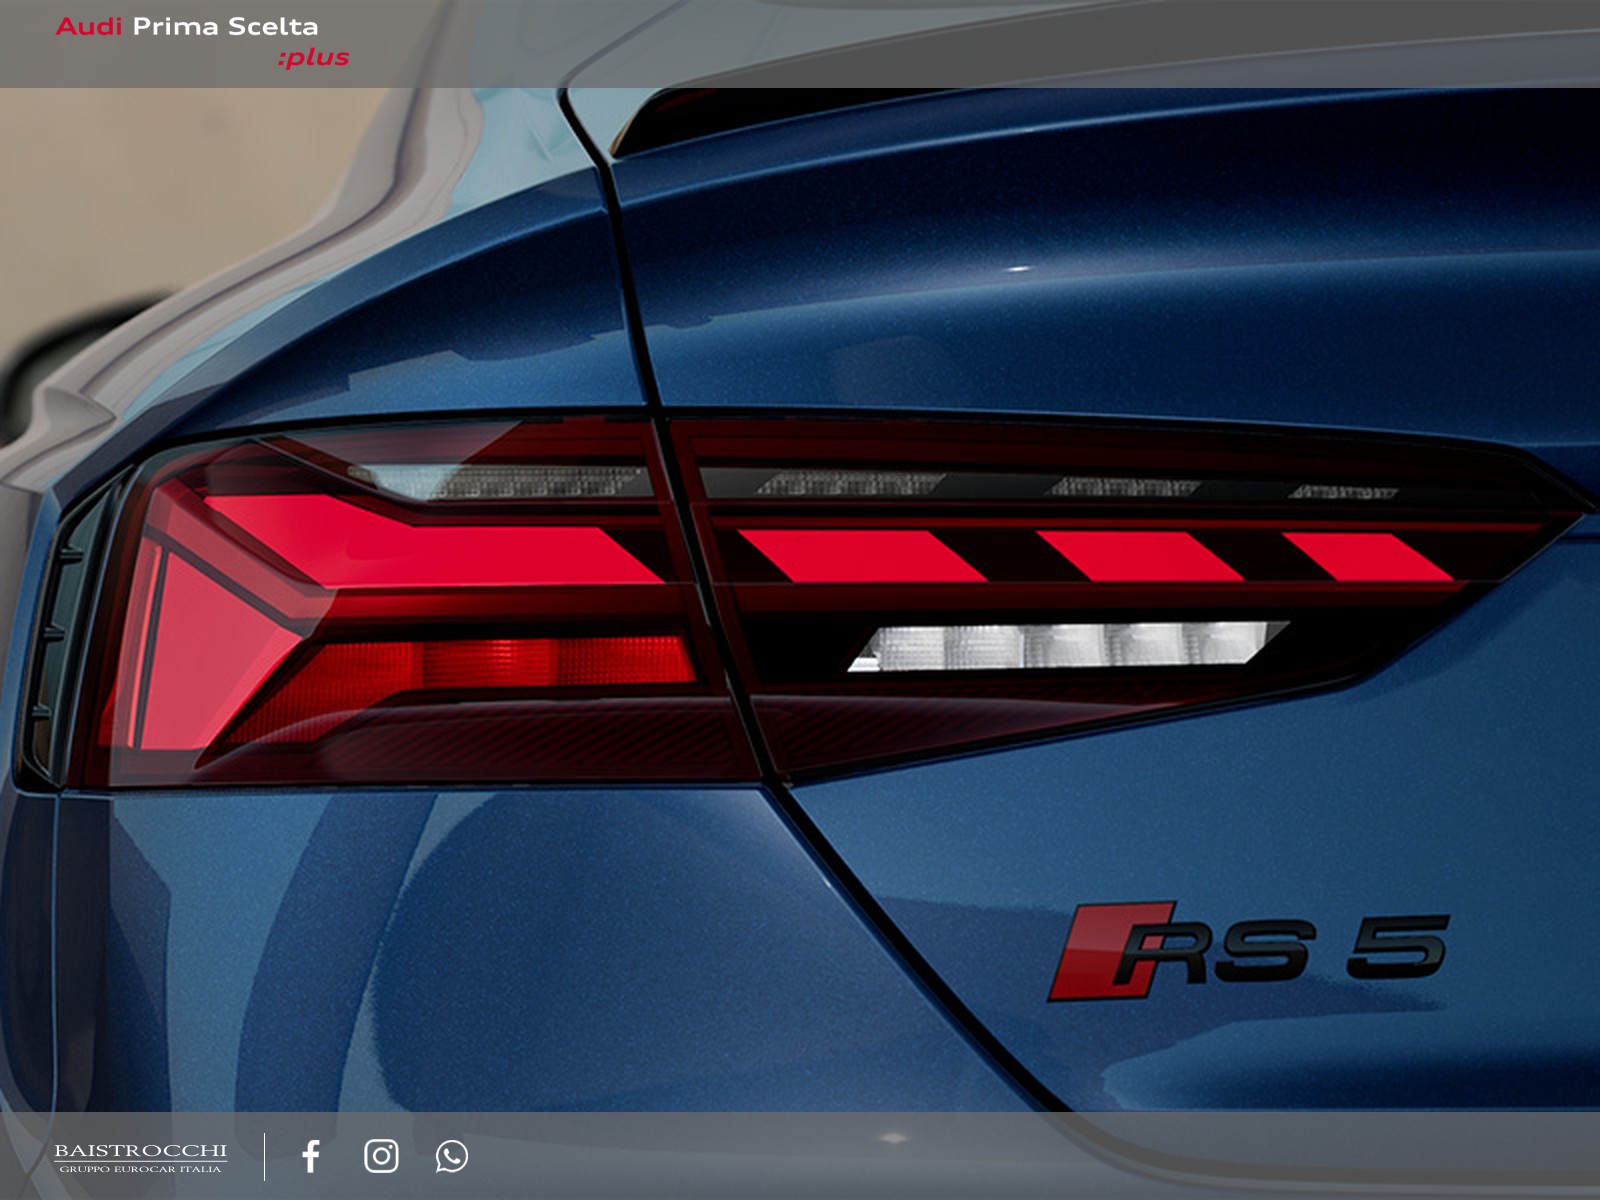1600x1200 pixels.
Task: Click first red LED segment on trunk lid
Action: (x=860, y=556)
